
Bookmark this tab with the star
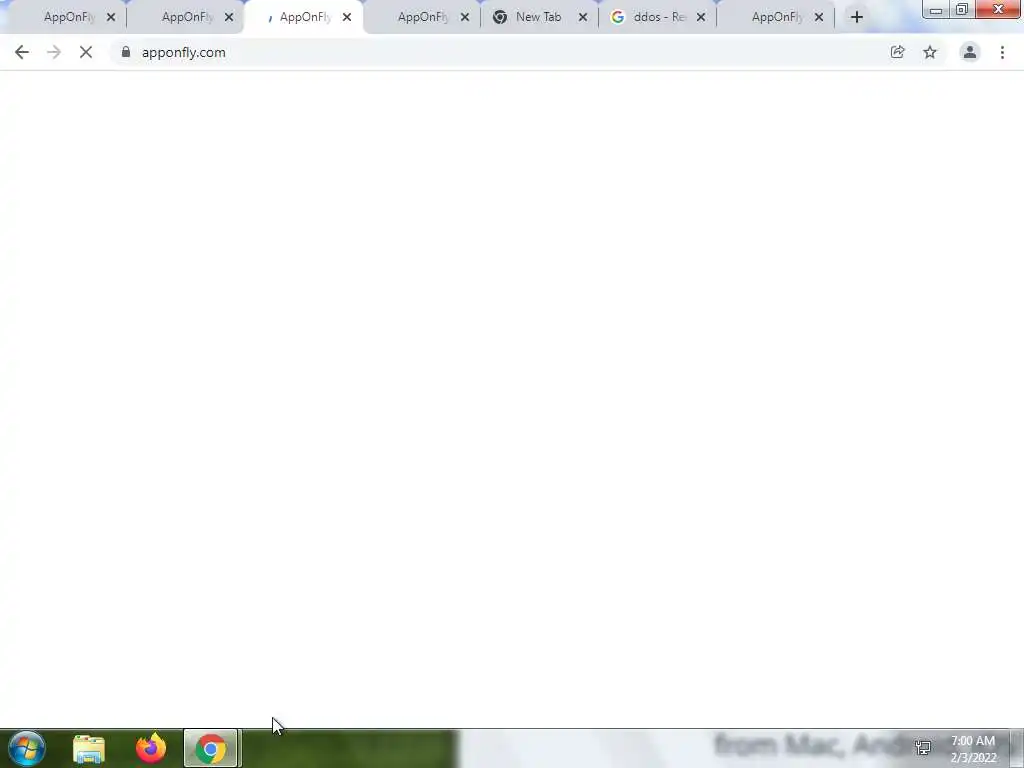[930, 52]
